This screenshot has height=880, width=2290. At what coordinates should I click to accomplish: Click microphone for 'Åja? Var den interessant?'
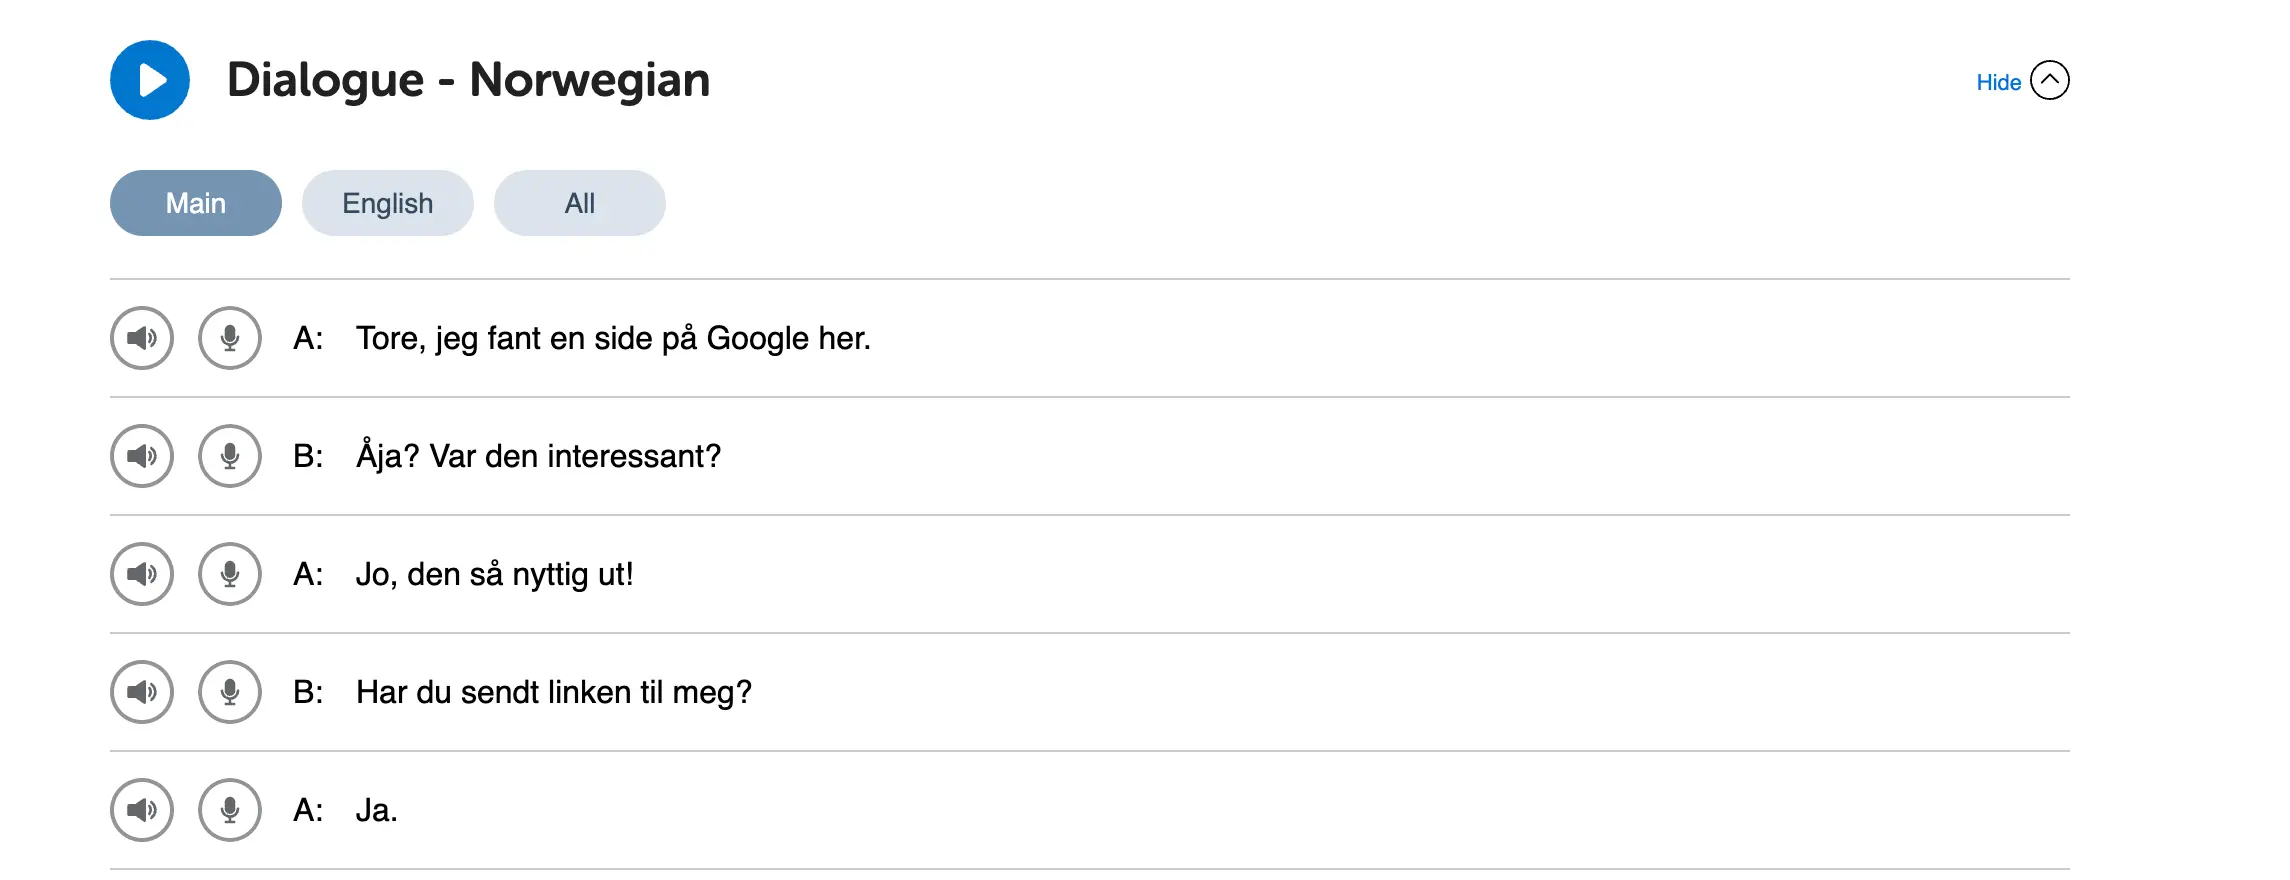pyautogui.click(x=230, y=456)
